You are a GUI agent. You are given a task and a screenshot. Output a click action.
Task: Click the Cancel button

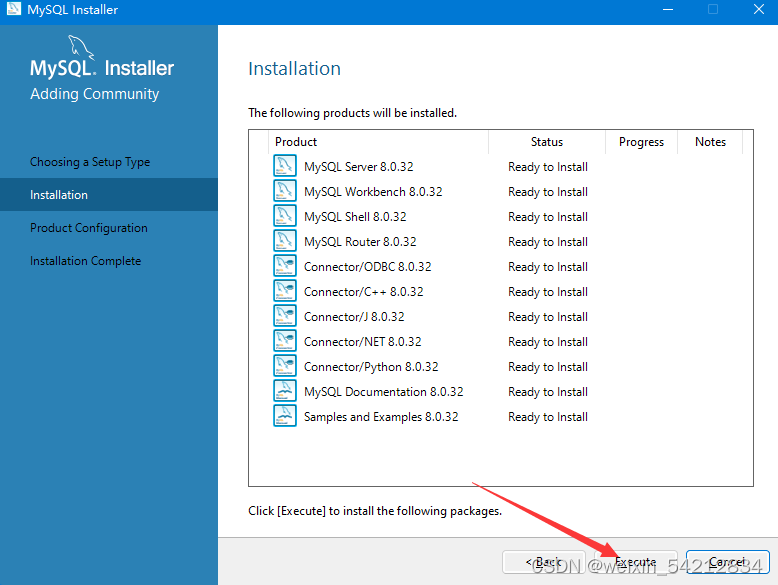coord(727,562)
